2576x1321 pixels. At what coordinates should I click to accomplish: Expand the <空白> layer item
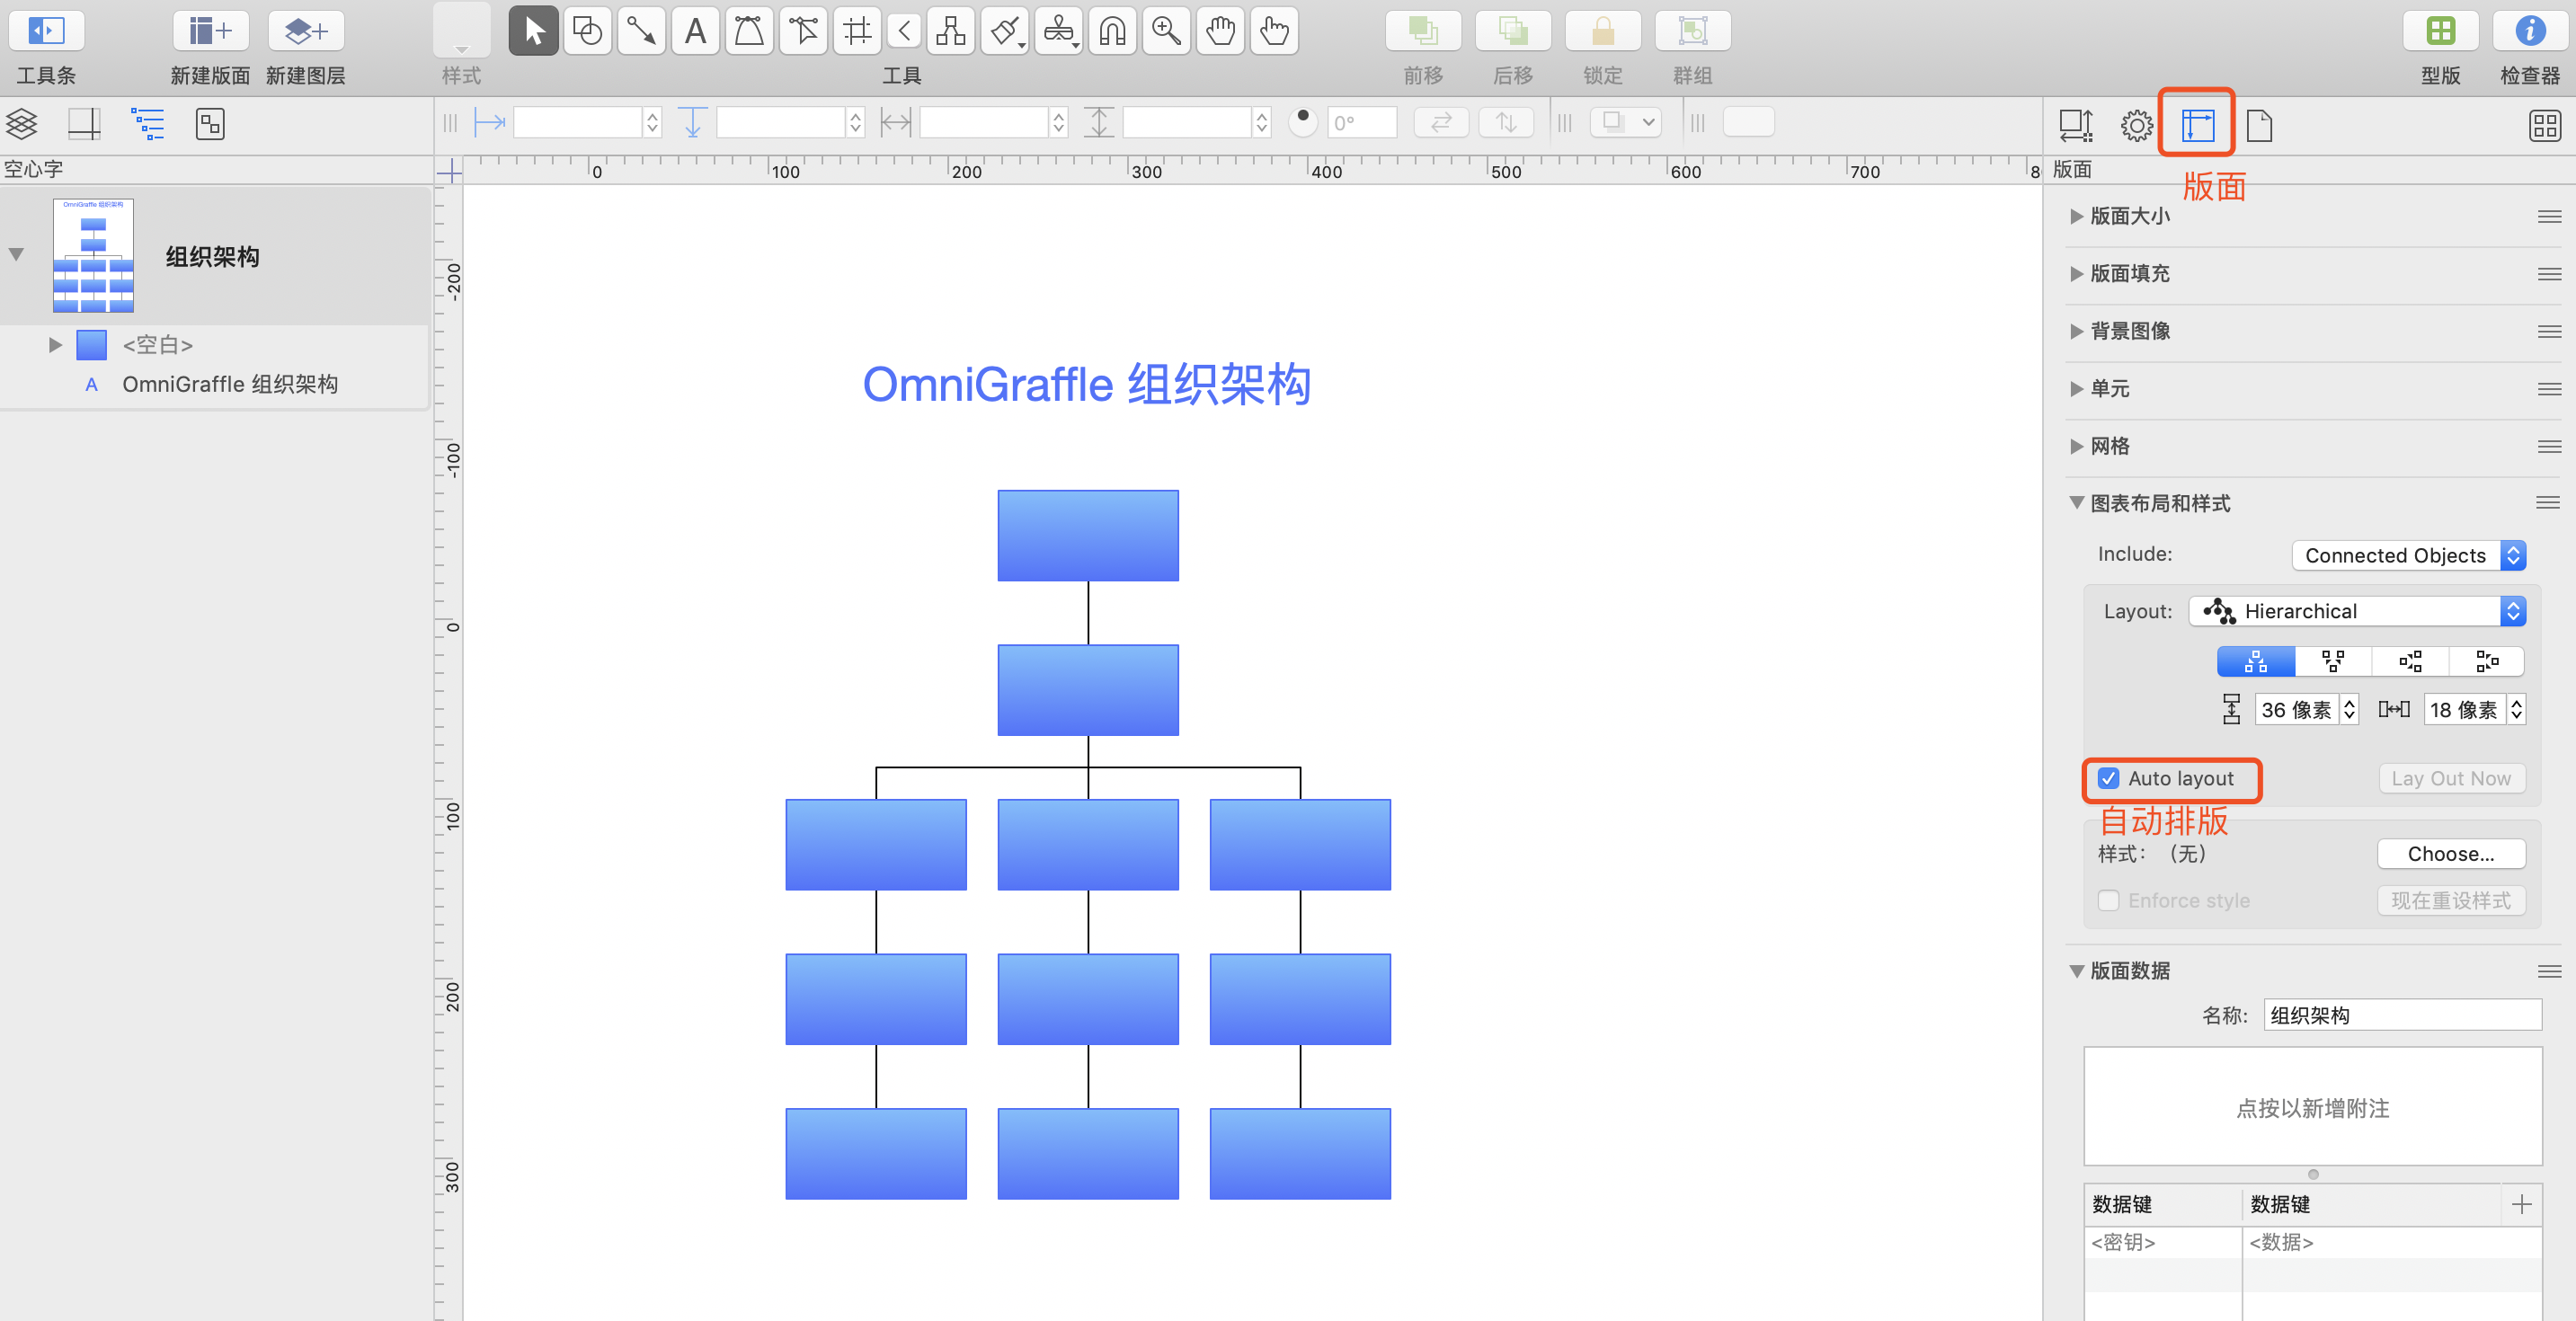point(56,345)
